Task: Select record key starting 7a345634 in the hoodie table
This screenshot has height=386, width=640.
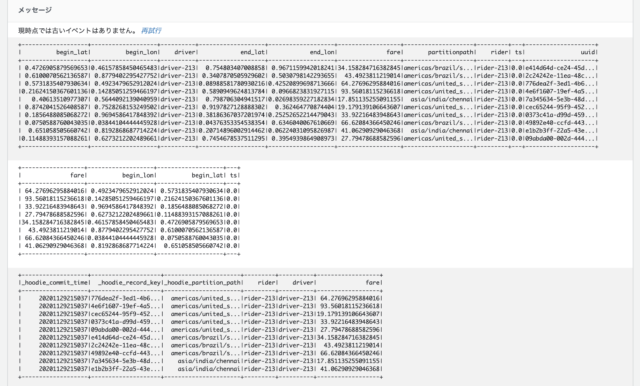Action: coord(127,361)
